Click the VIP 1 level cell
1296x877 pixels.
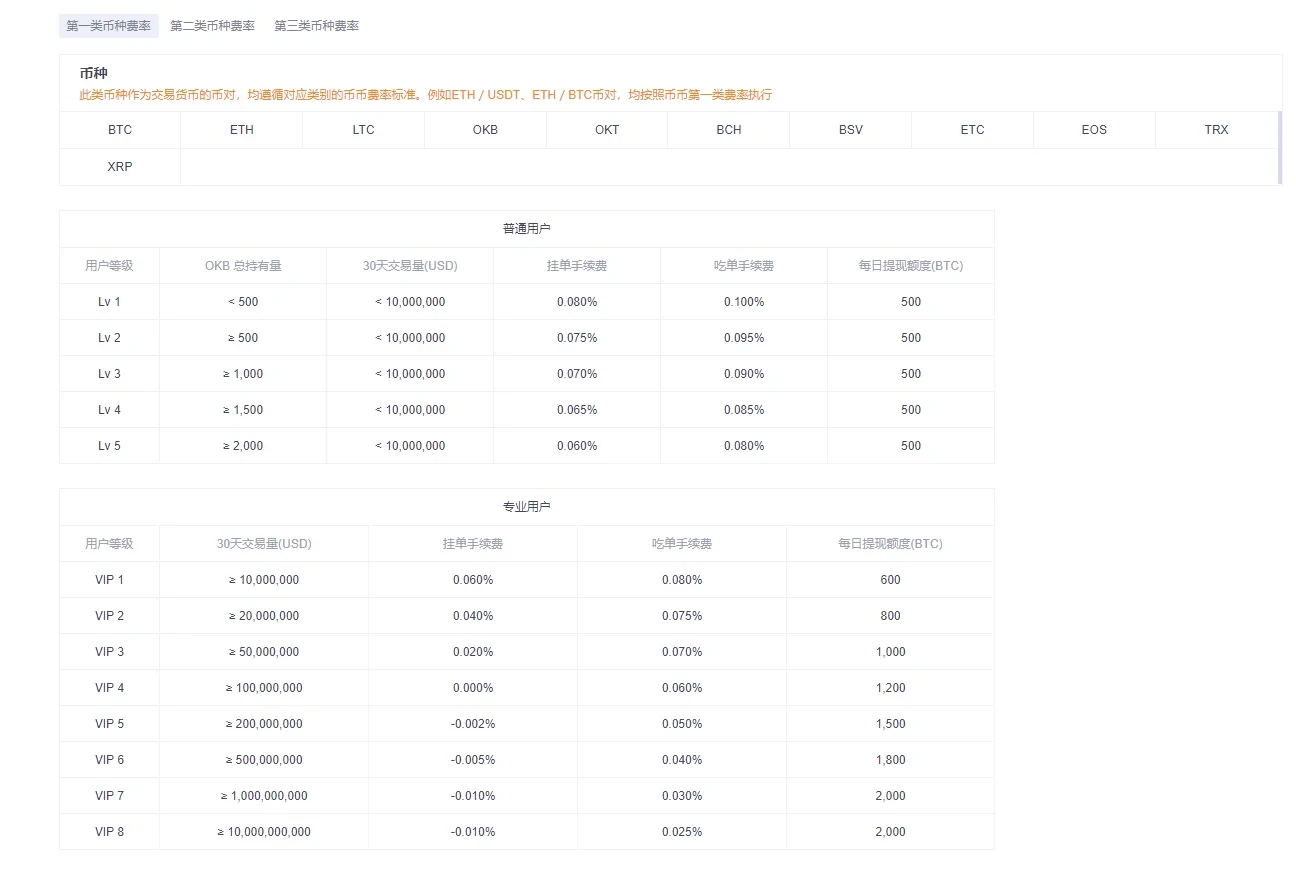pos(109,580)
